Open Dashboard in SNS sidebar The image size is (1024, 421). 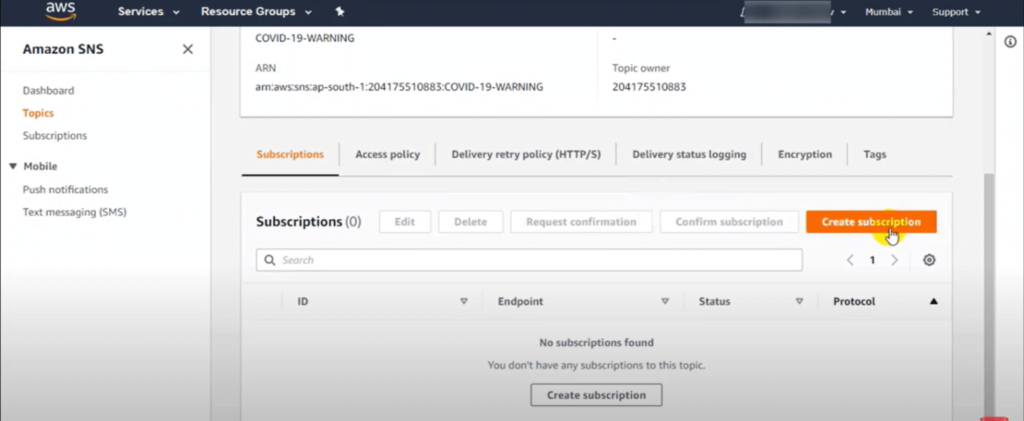click(x=48, y=91)
